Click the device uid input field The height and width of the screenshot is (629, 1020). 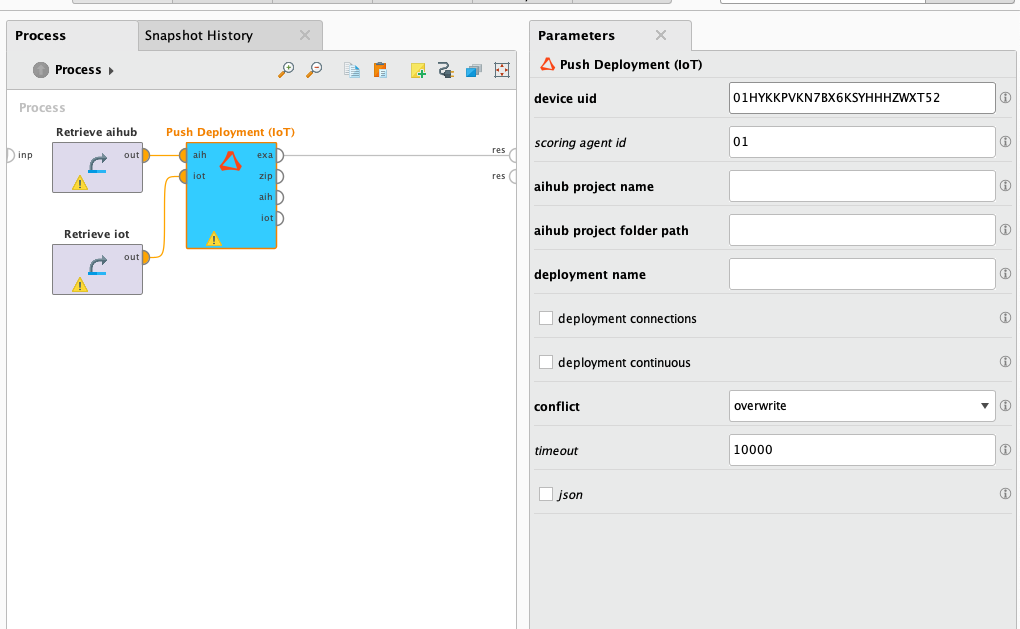point(862,98)
